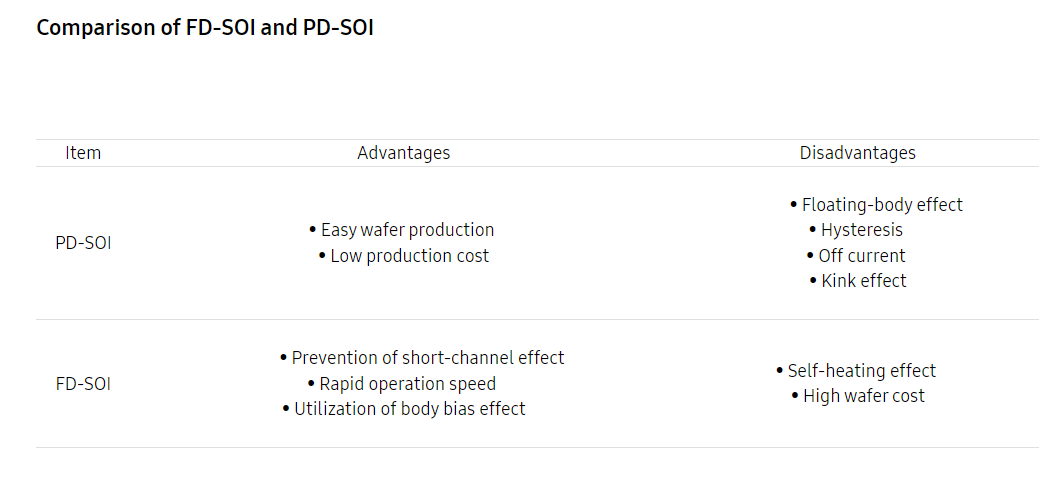Select 'Rapid operation speed' bullet text
Image resolution: width=1051 pixels, height=482 pixels.
(x=407, y=384)
